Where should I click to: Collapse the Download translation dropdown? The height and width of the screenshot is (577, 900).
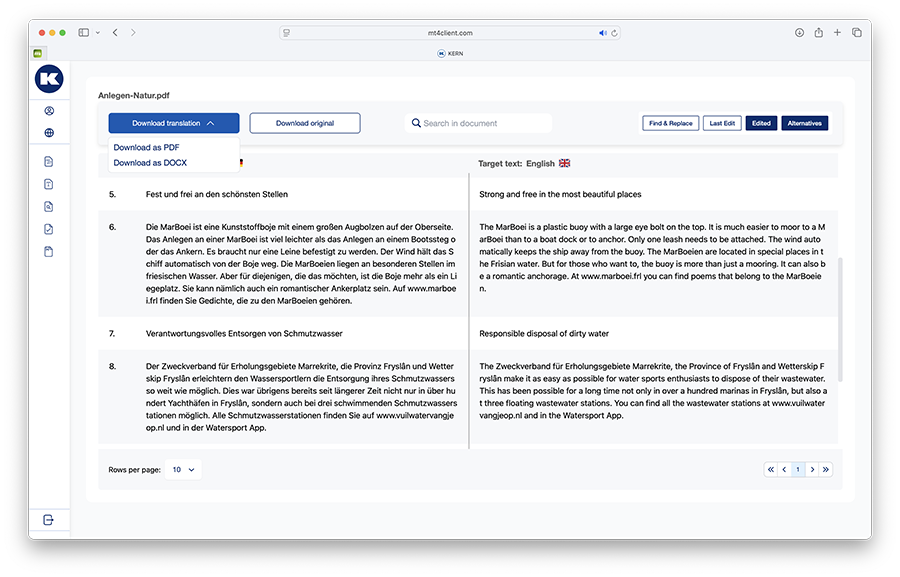(x=174, y=123)
